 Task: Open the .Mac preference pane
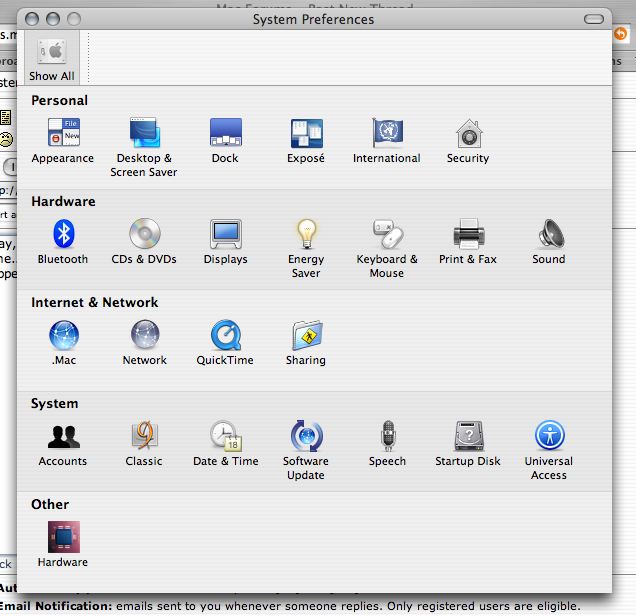64,343
